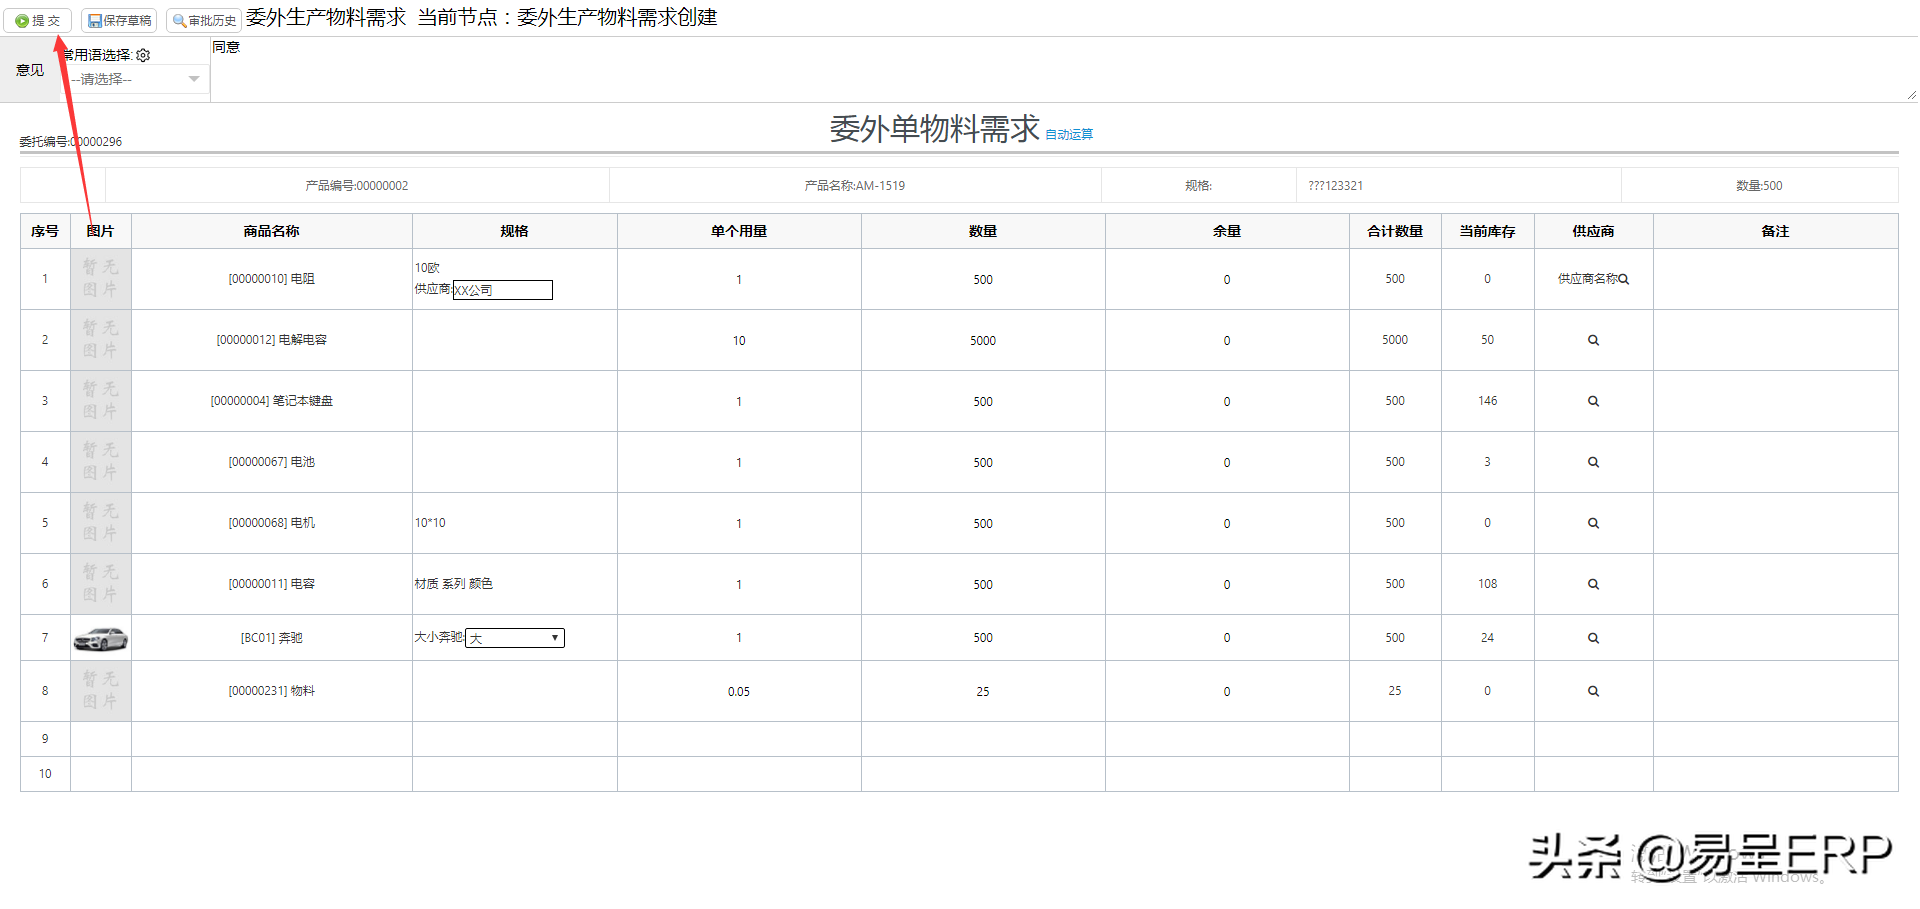
Task: Search supplier for row 1 电阻
Action: point(1623,279)
